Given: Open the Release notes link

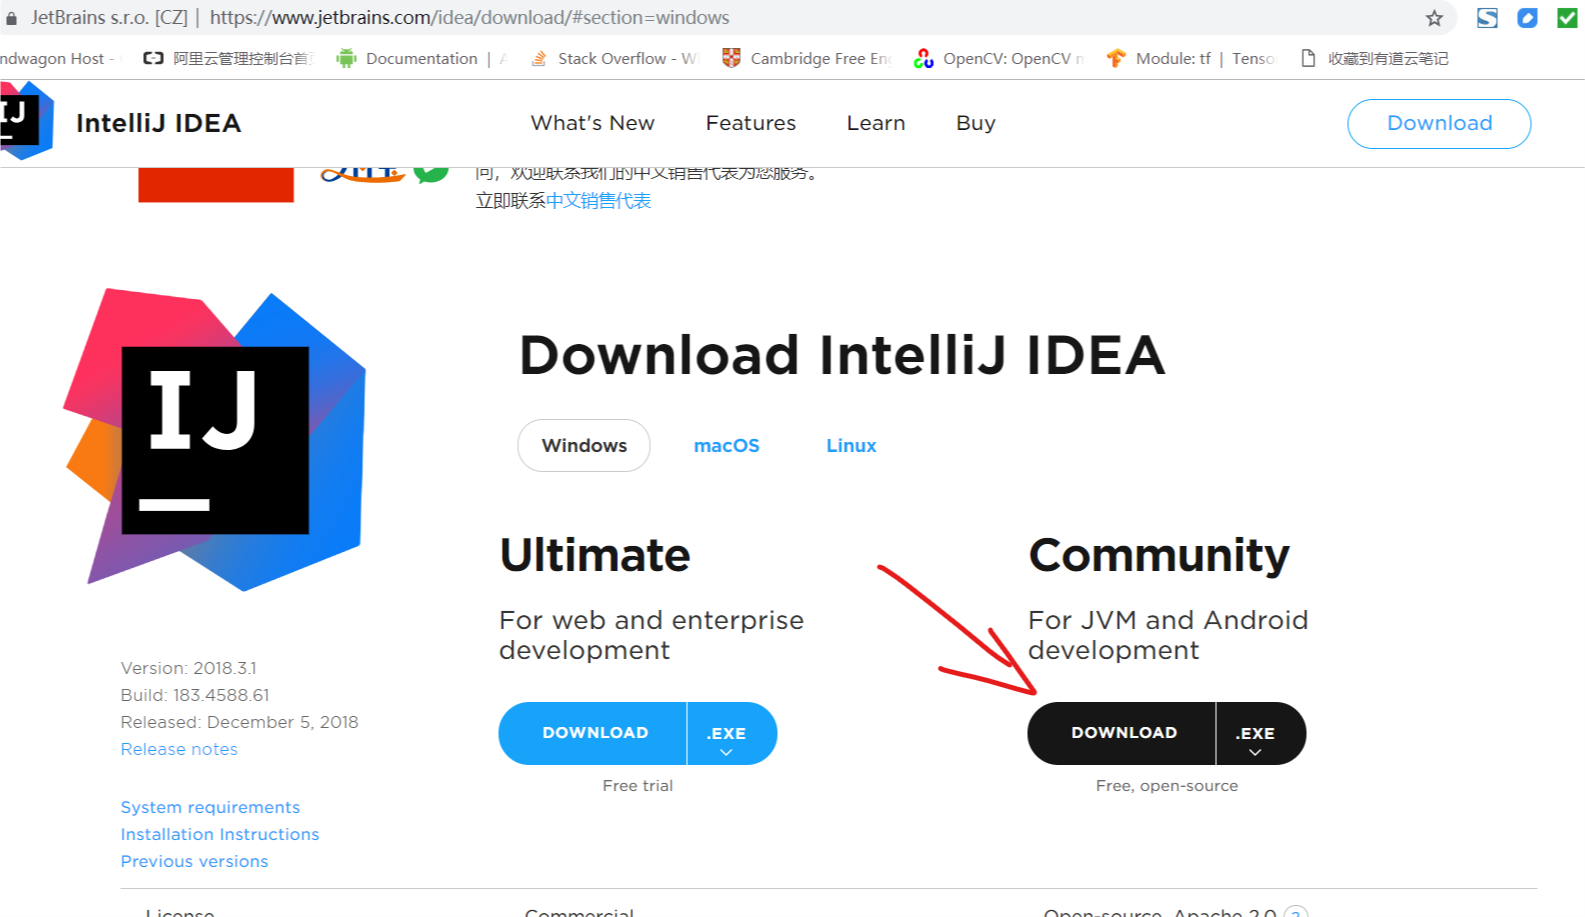Looking at the screenshot, I should click(x=179, y=749).
